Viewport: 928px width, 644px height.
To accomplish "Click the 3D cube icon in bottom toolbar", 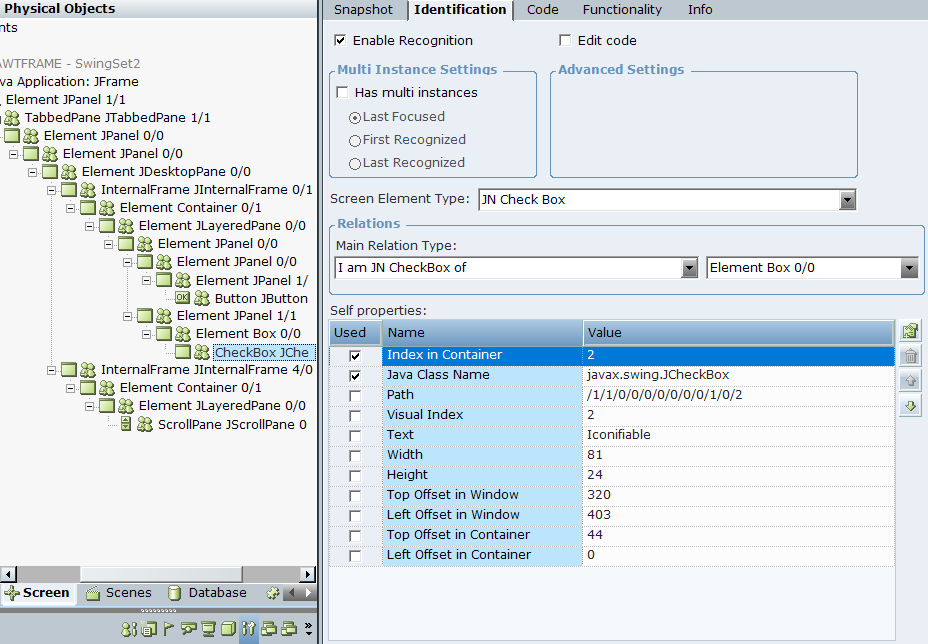I will pyautogui.click(x=228, y=629).
